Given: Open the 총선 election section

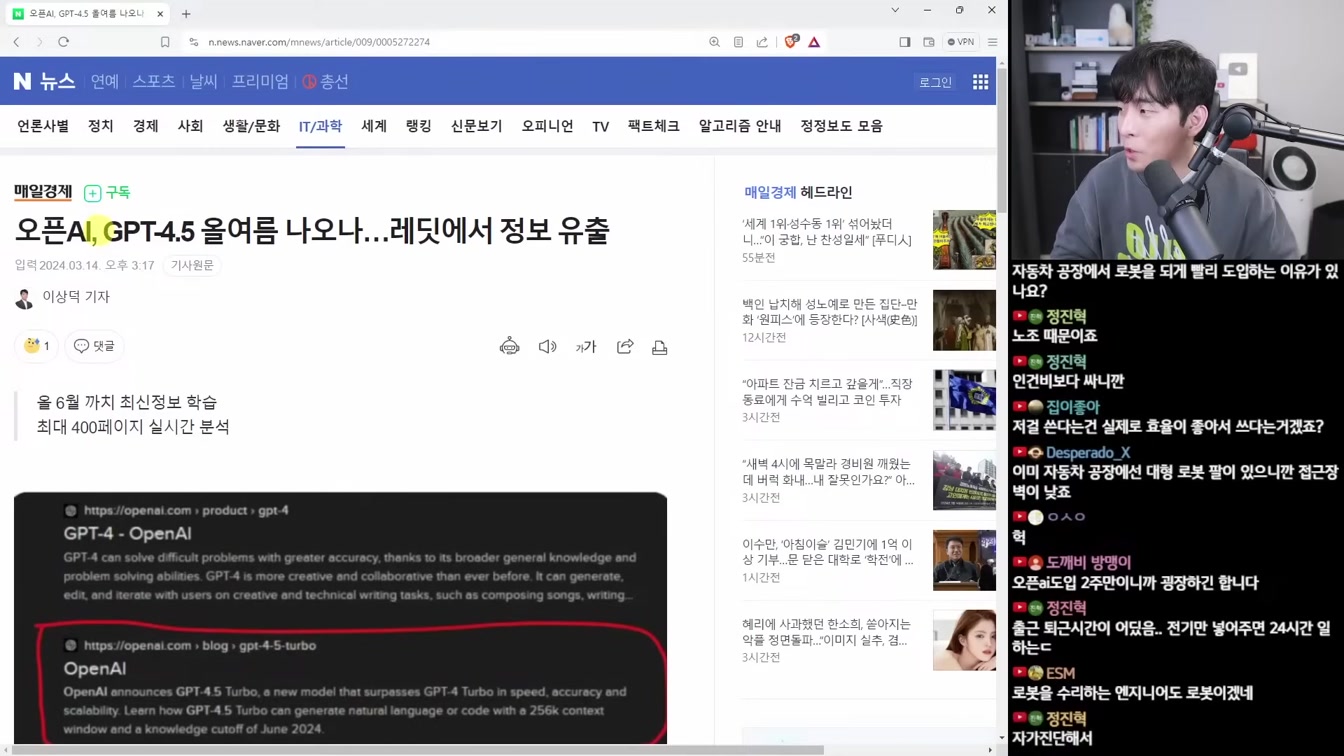Looking at the screenshot, I should click(326, 81).
